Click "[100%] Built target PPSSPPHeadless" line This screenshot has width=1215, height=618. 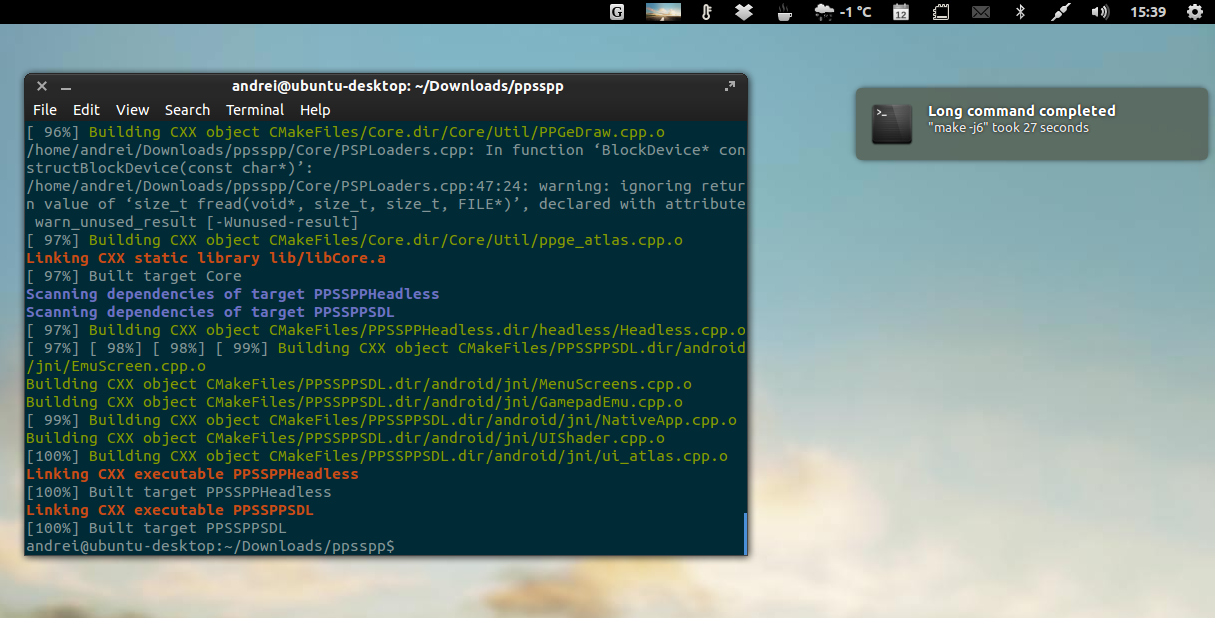click(x=178, y=492)
